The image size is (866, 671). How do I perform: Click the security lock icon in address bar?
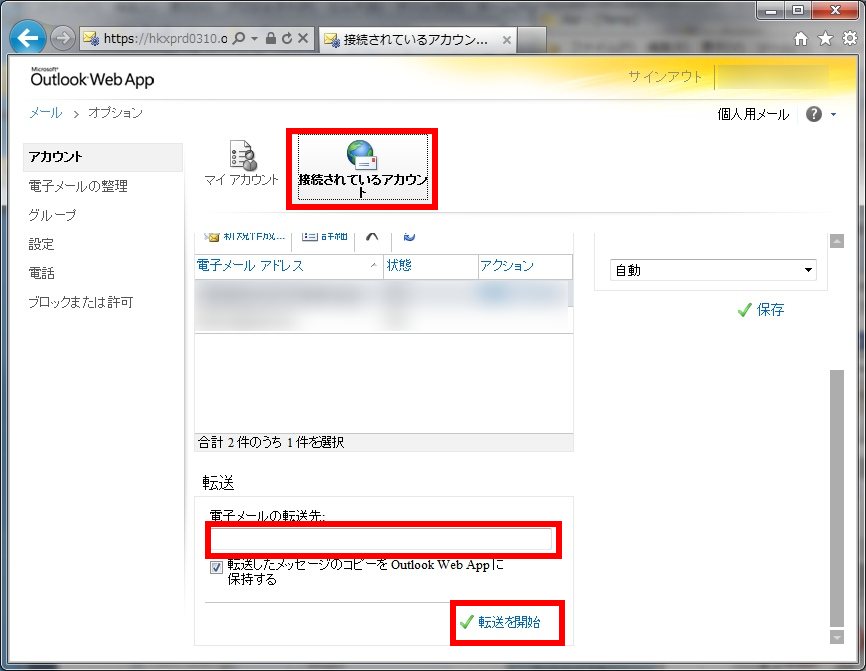[x=271, y=38]
